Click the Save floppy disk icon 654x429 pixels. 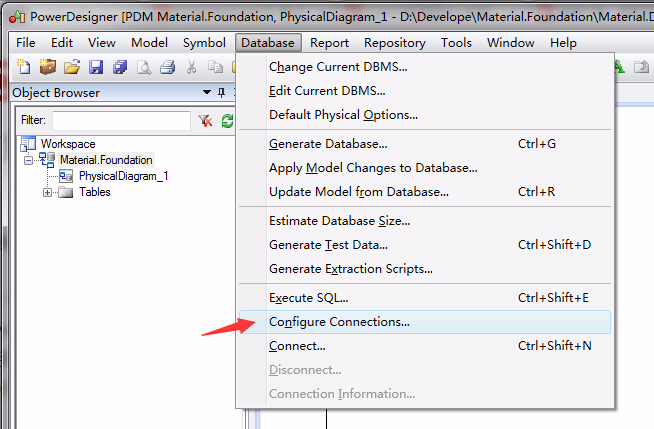tap(96, 67)
